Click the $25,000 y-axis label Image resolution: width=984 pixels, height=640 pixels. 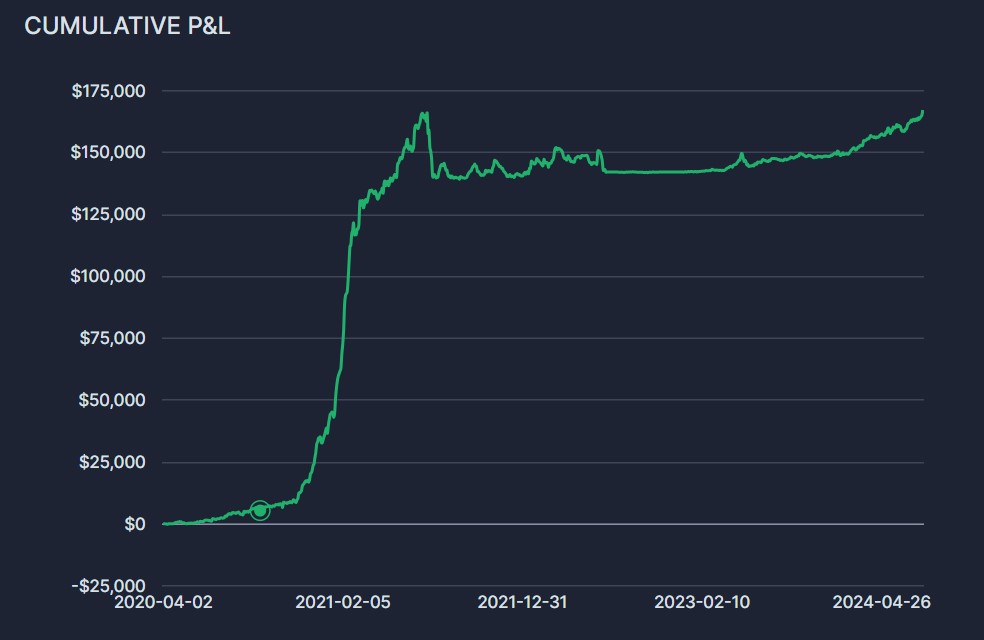112,462
